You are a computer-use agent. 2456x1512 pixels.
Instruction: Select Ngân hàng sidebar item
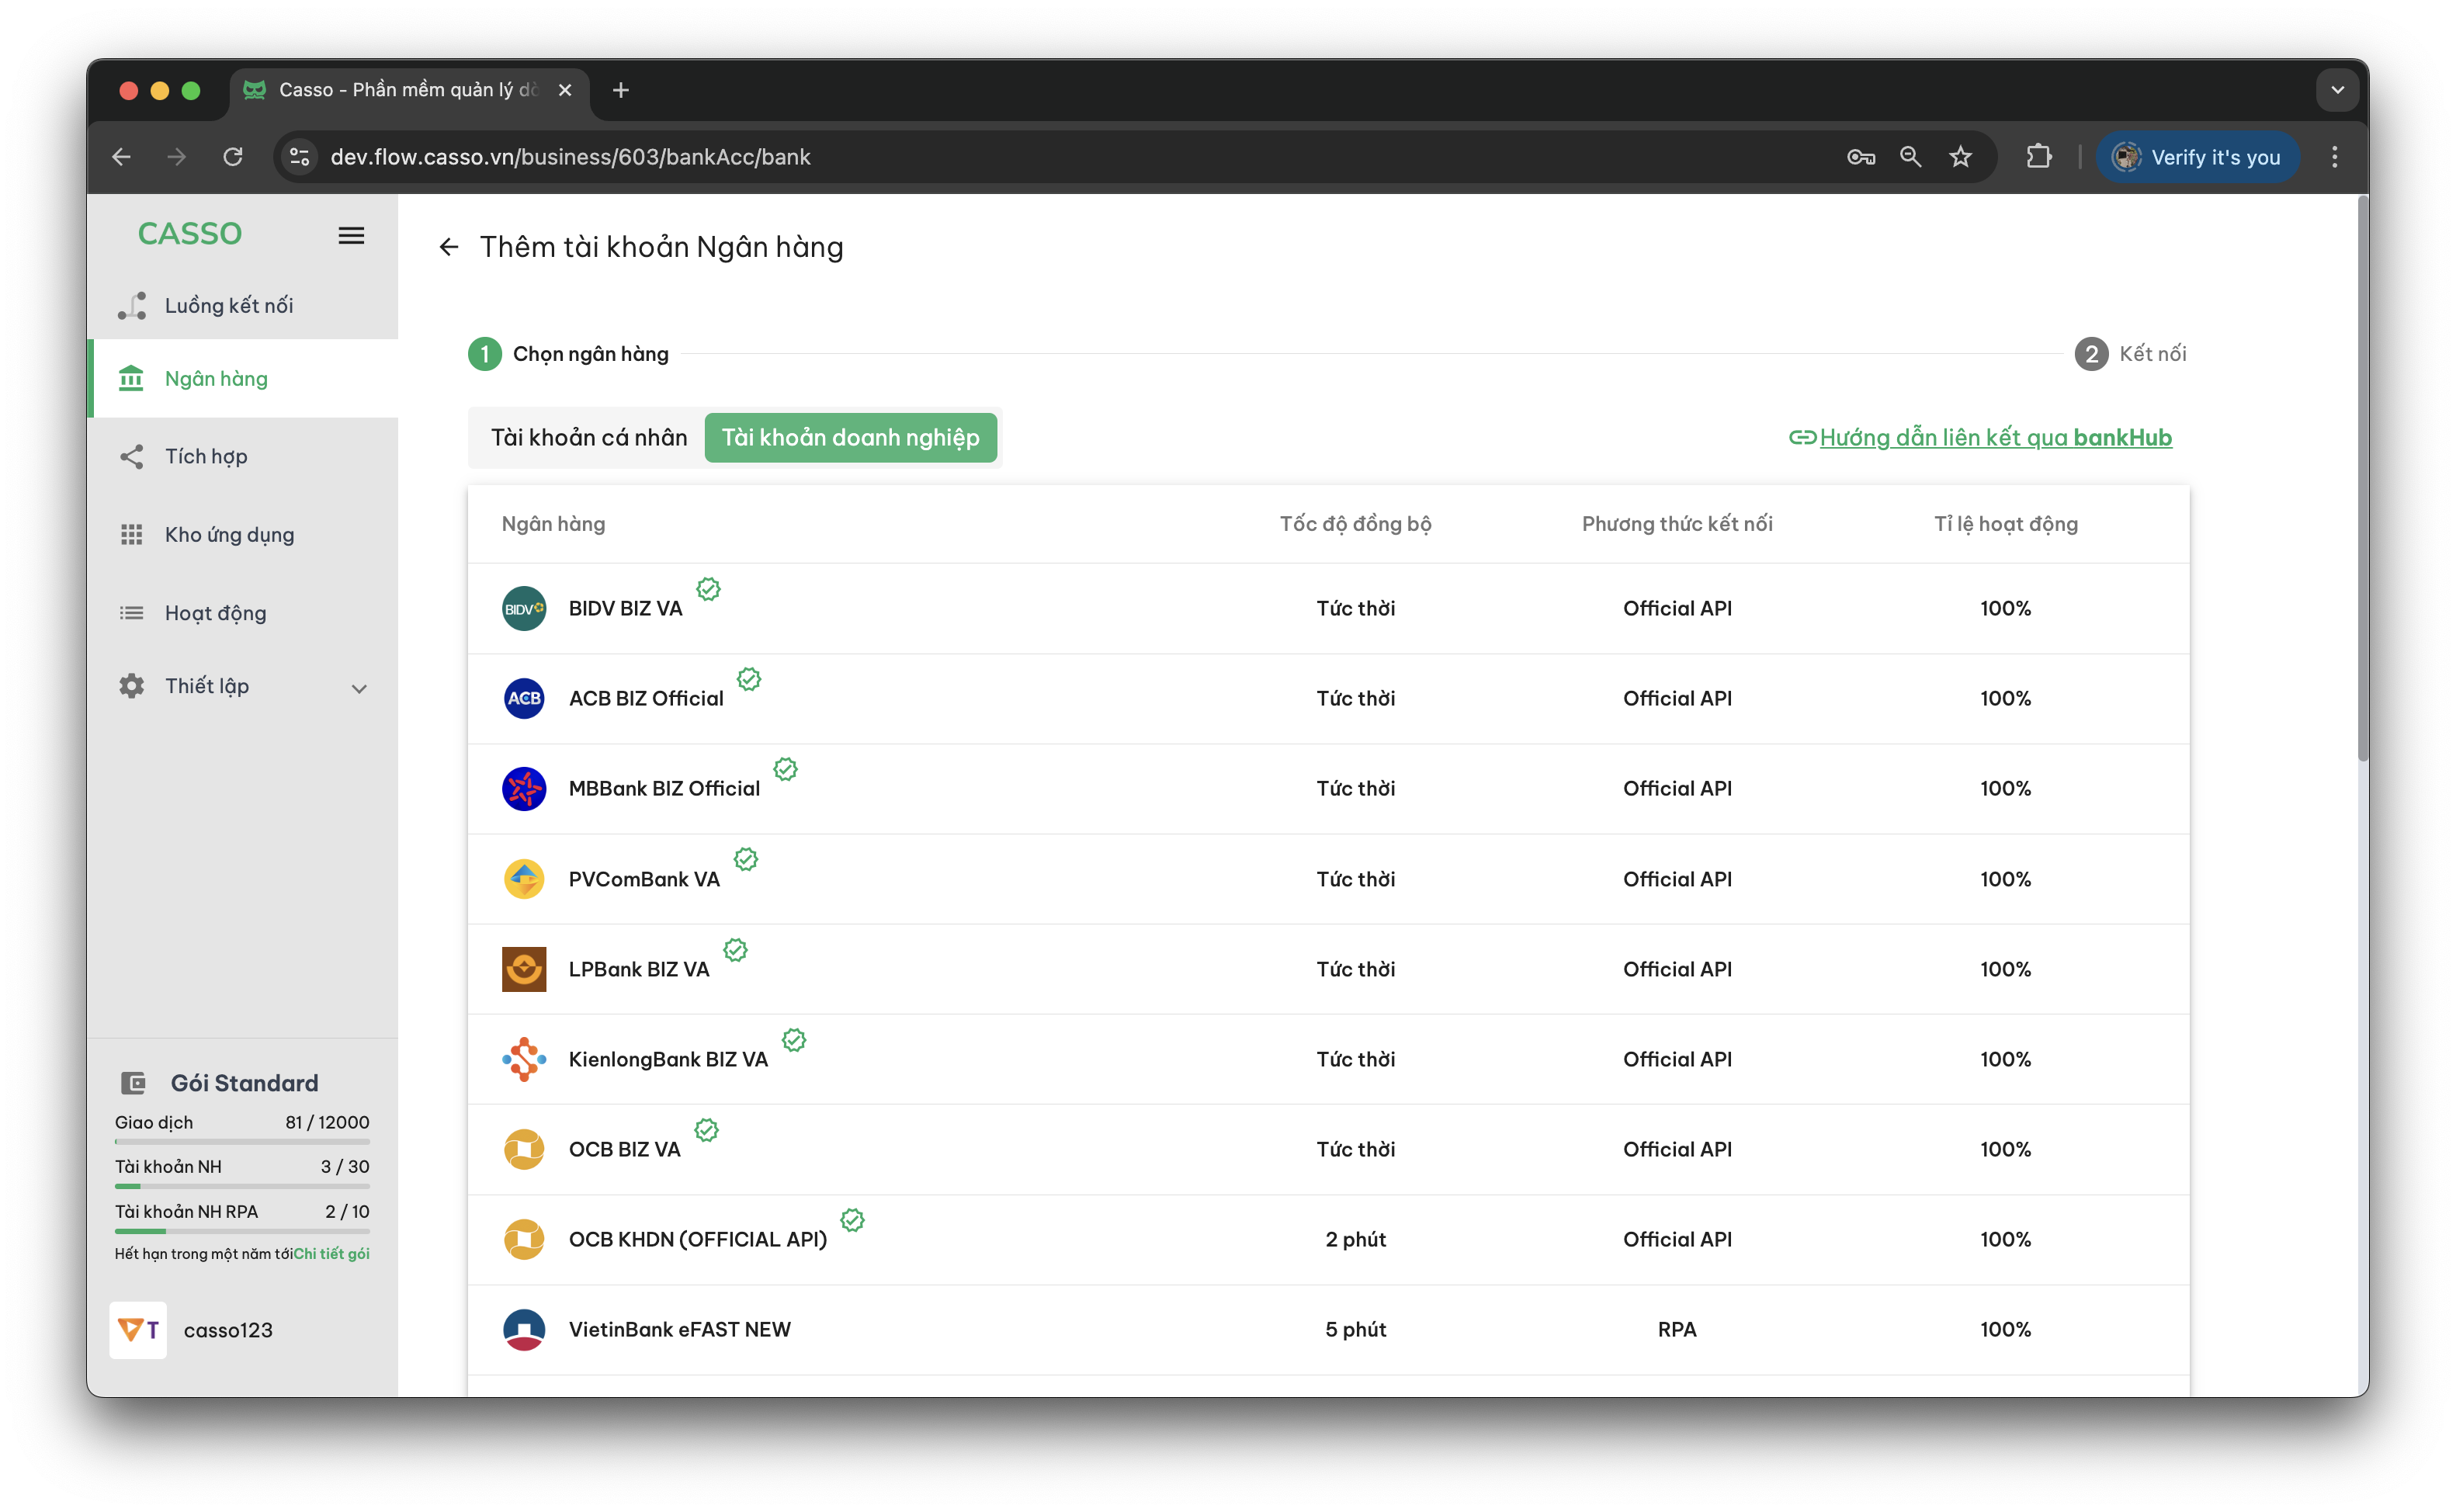[x=243, y=378]
